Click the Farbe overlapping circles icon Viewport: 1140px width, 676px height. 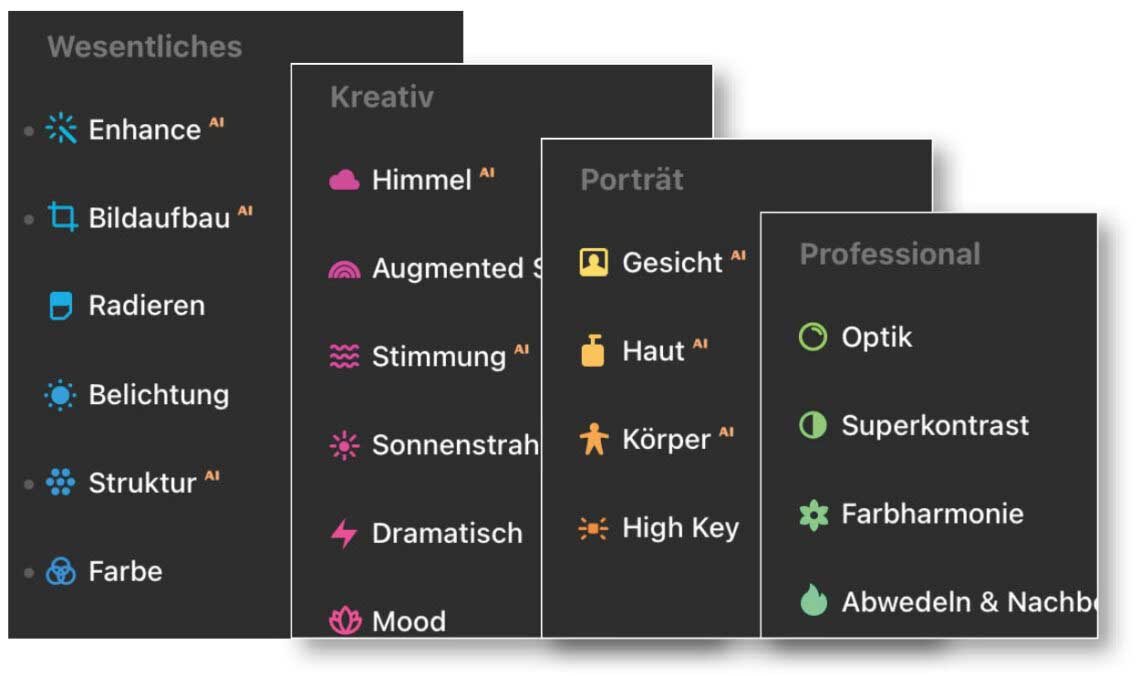(61, 572)
